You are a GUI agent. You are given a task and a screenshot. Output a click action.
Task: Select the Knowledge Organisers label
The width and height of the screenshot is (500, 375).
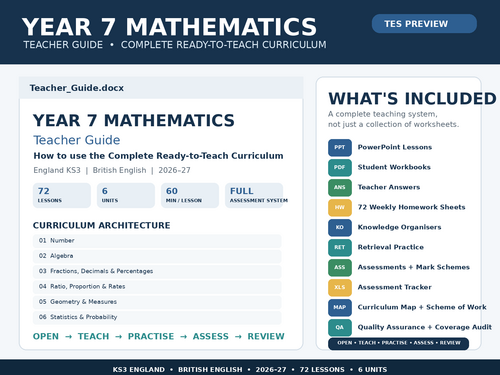click(399, 227)
